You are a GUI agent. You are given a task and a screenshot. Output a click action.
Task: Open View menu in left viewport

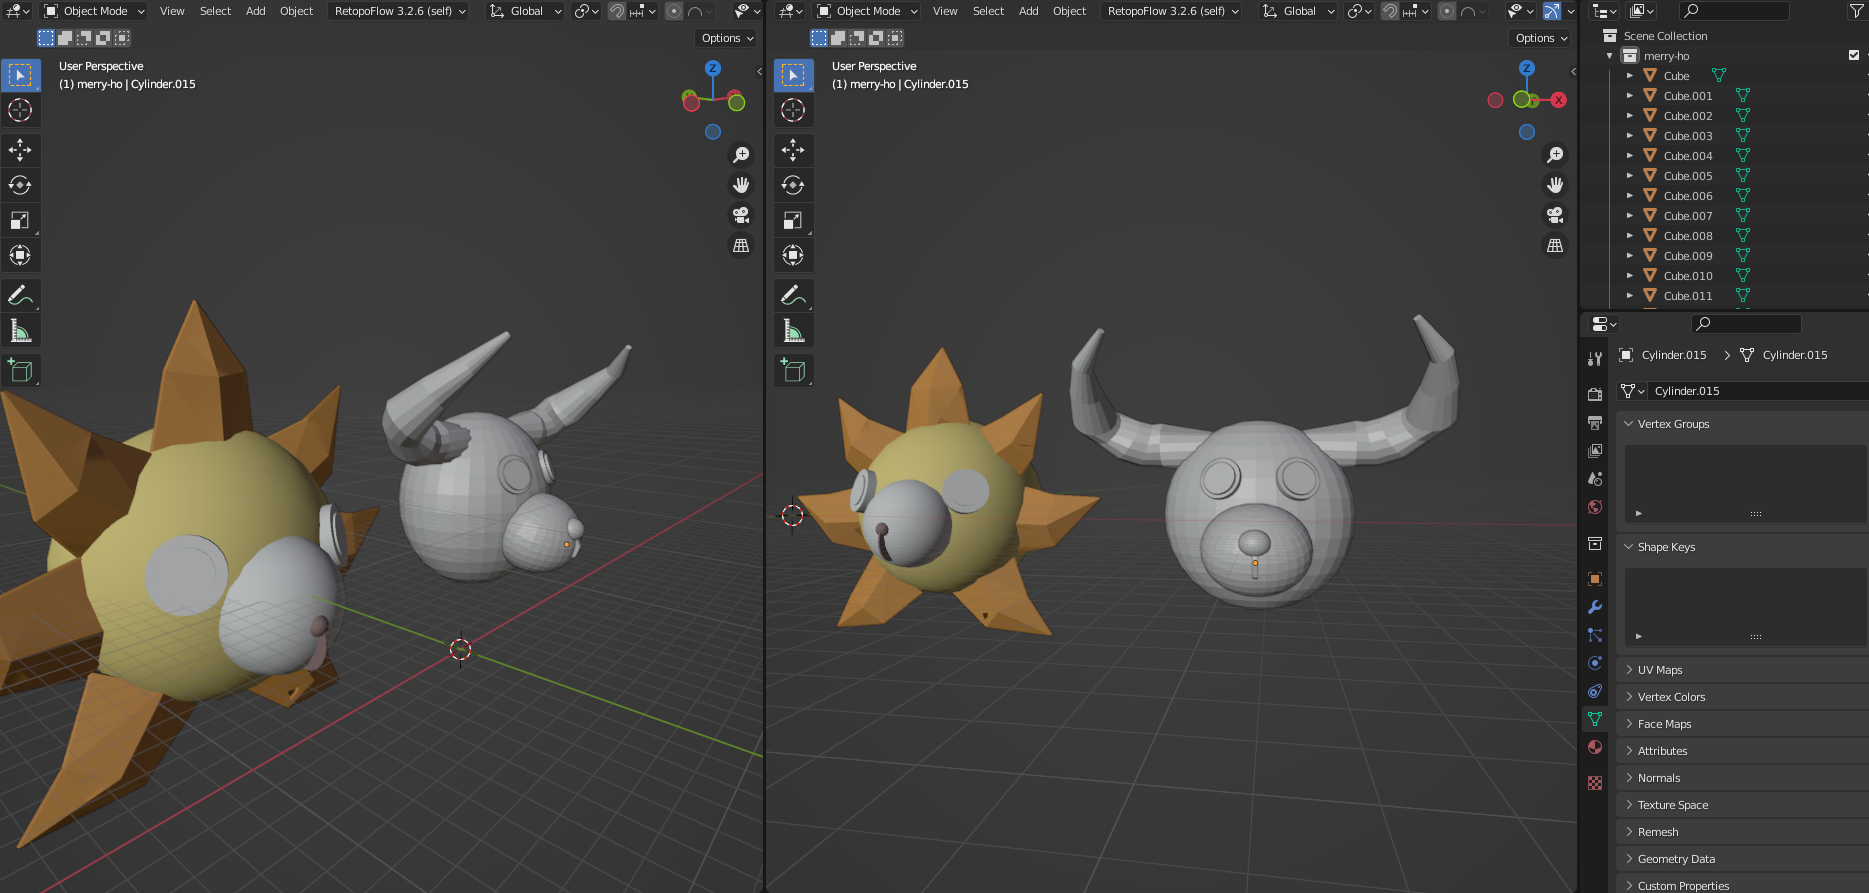tap(172, 11)
